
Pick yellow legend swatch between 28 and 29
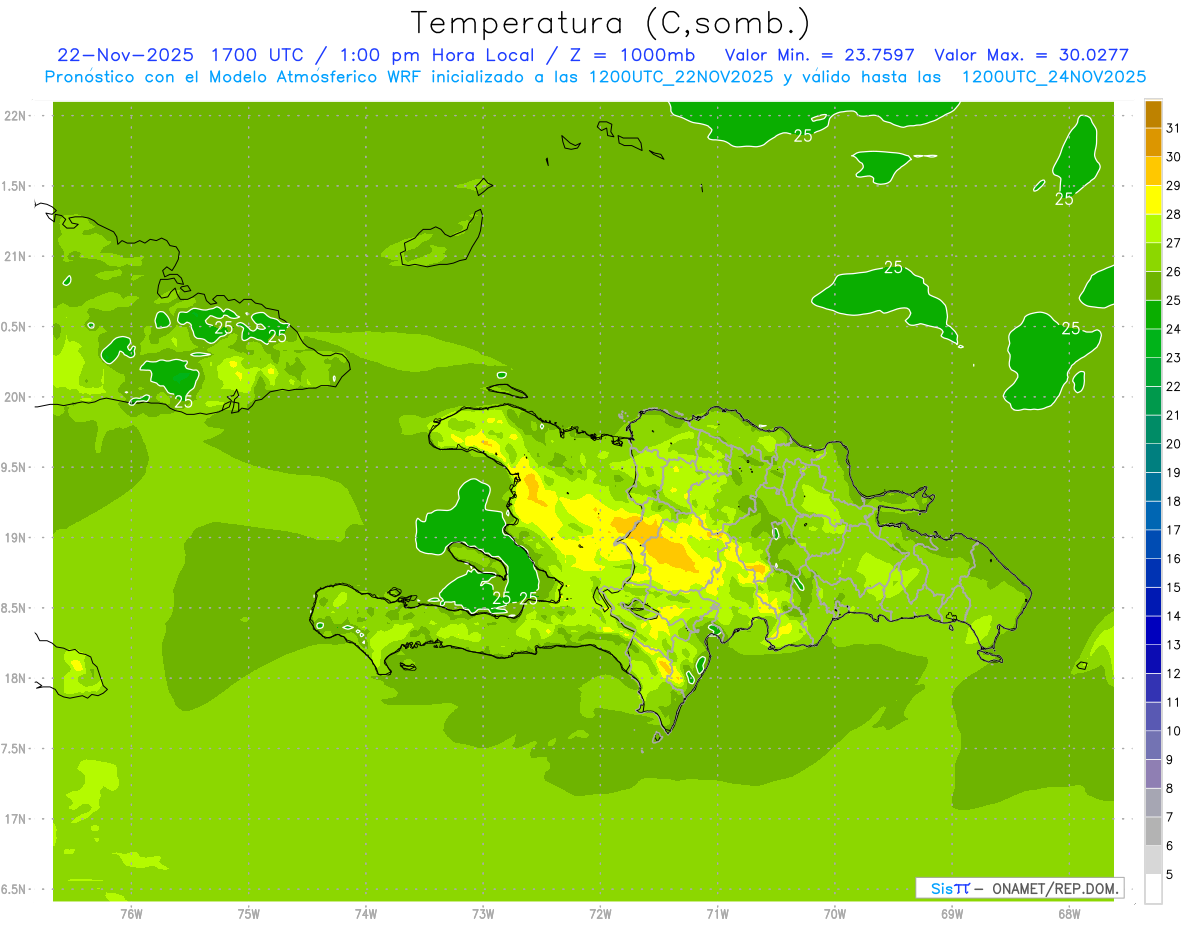click(1153, 200)
